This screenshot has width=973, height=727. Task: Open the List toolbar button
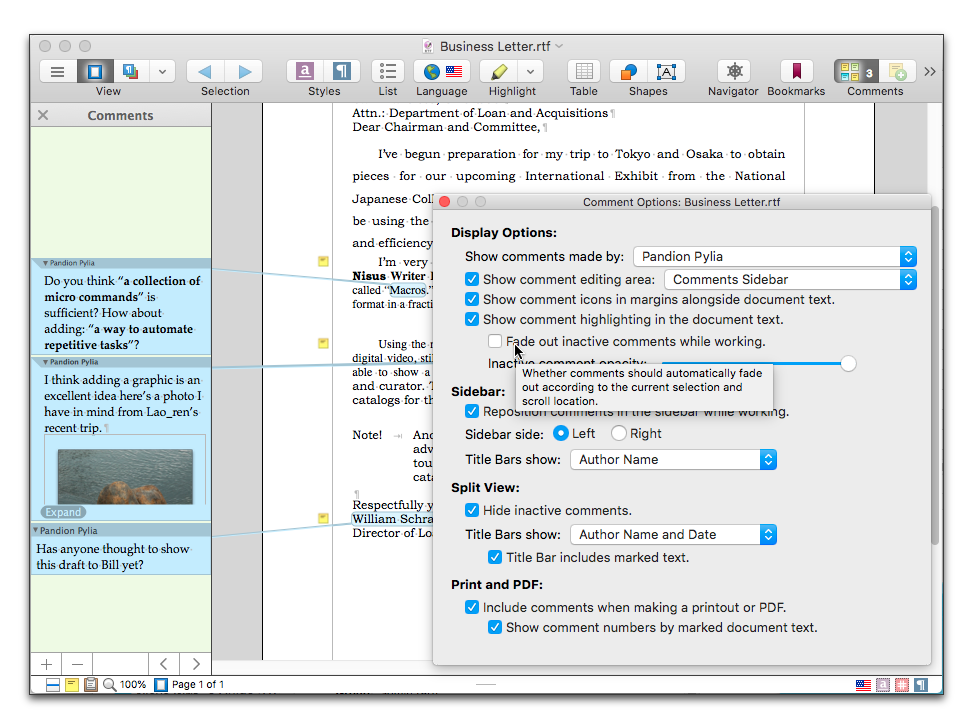[388, 72]
